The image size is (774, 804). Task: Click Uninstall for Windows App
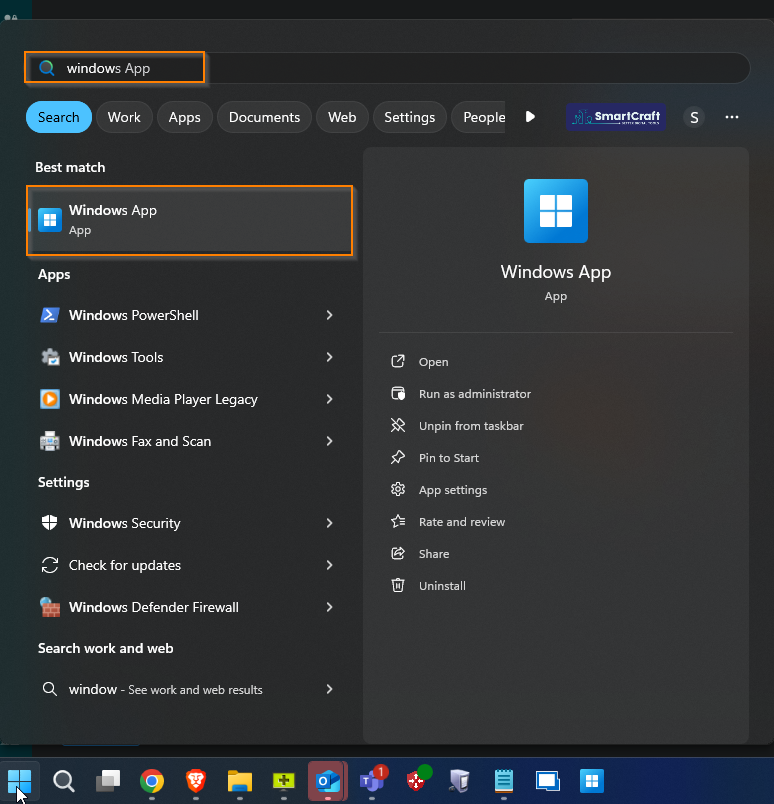[428, 586]
